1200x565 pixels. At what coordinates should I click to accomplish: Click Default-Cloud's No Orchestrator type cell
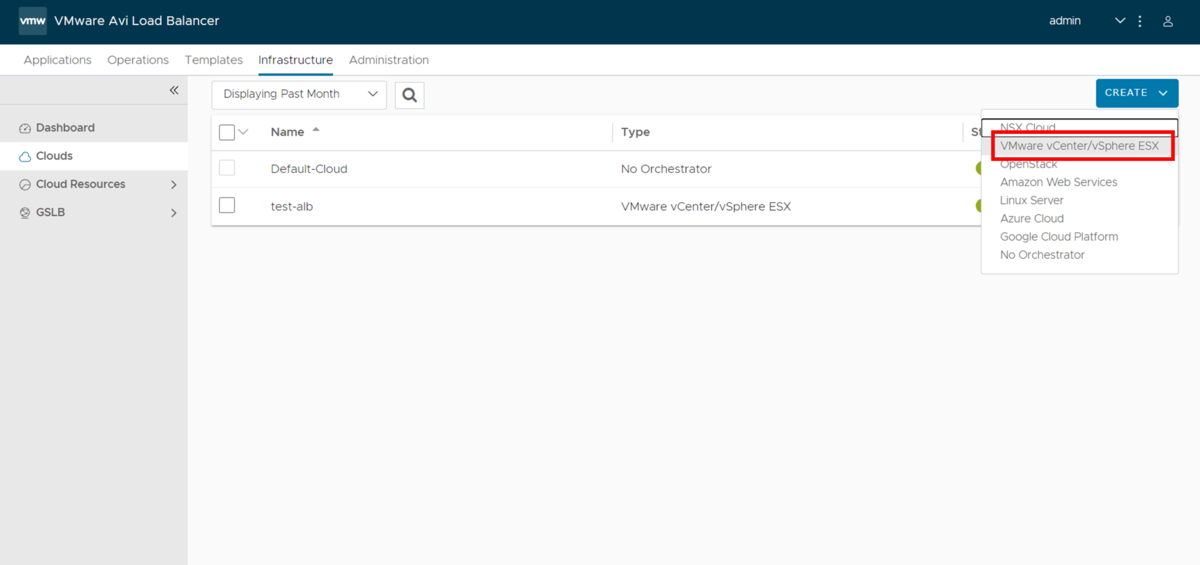click(x=666, y=169)
